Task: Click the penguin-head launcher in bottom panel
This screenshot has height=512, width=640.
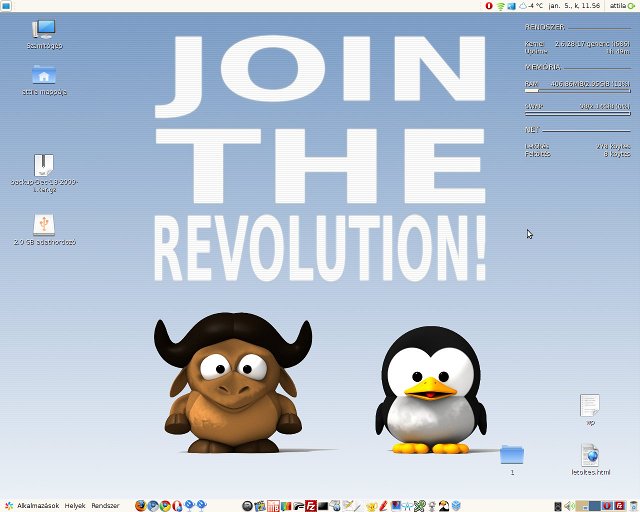Action: point(444,506)
